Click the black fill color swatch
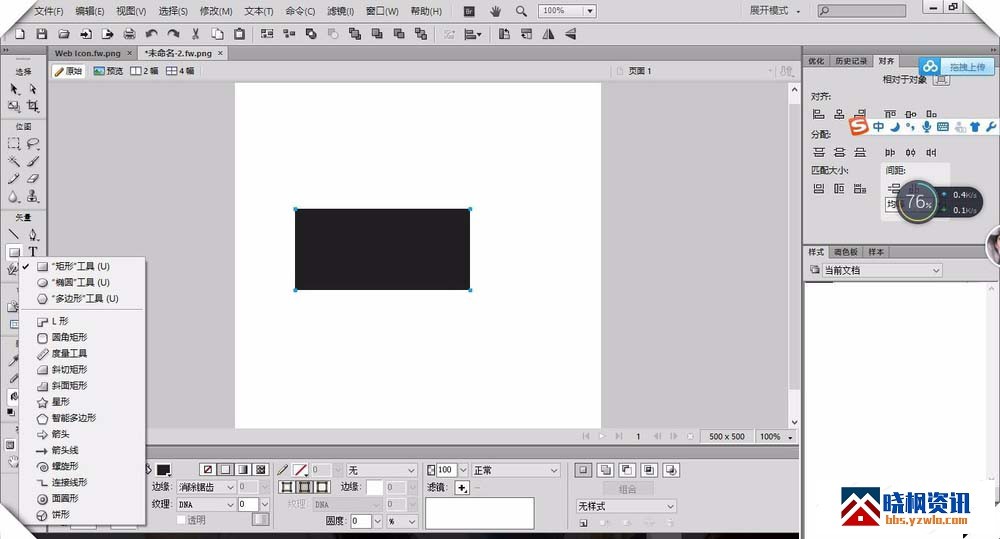Screen dimensions: 1000x539 [x=163, y=470]
